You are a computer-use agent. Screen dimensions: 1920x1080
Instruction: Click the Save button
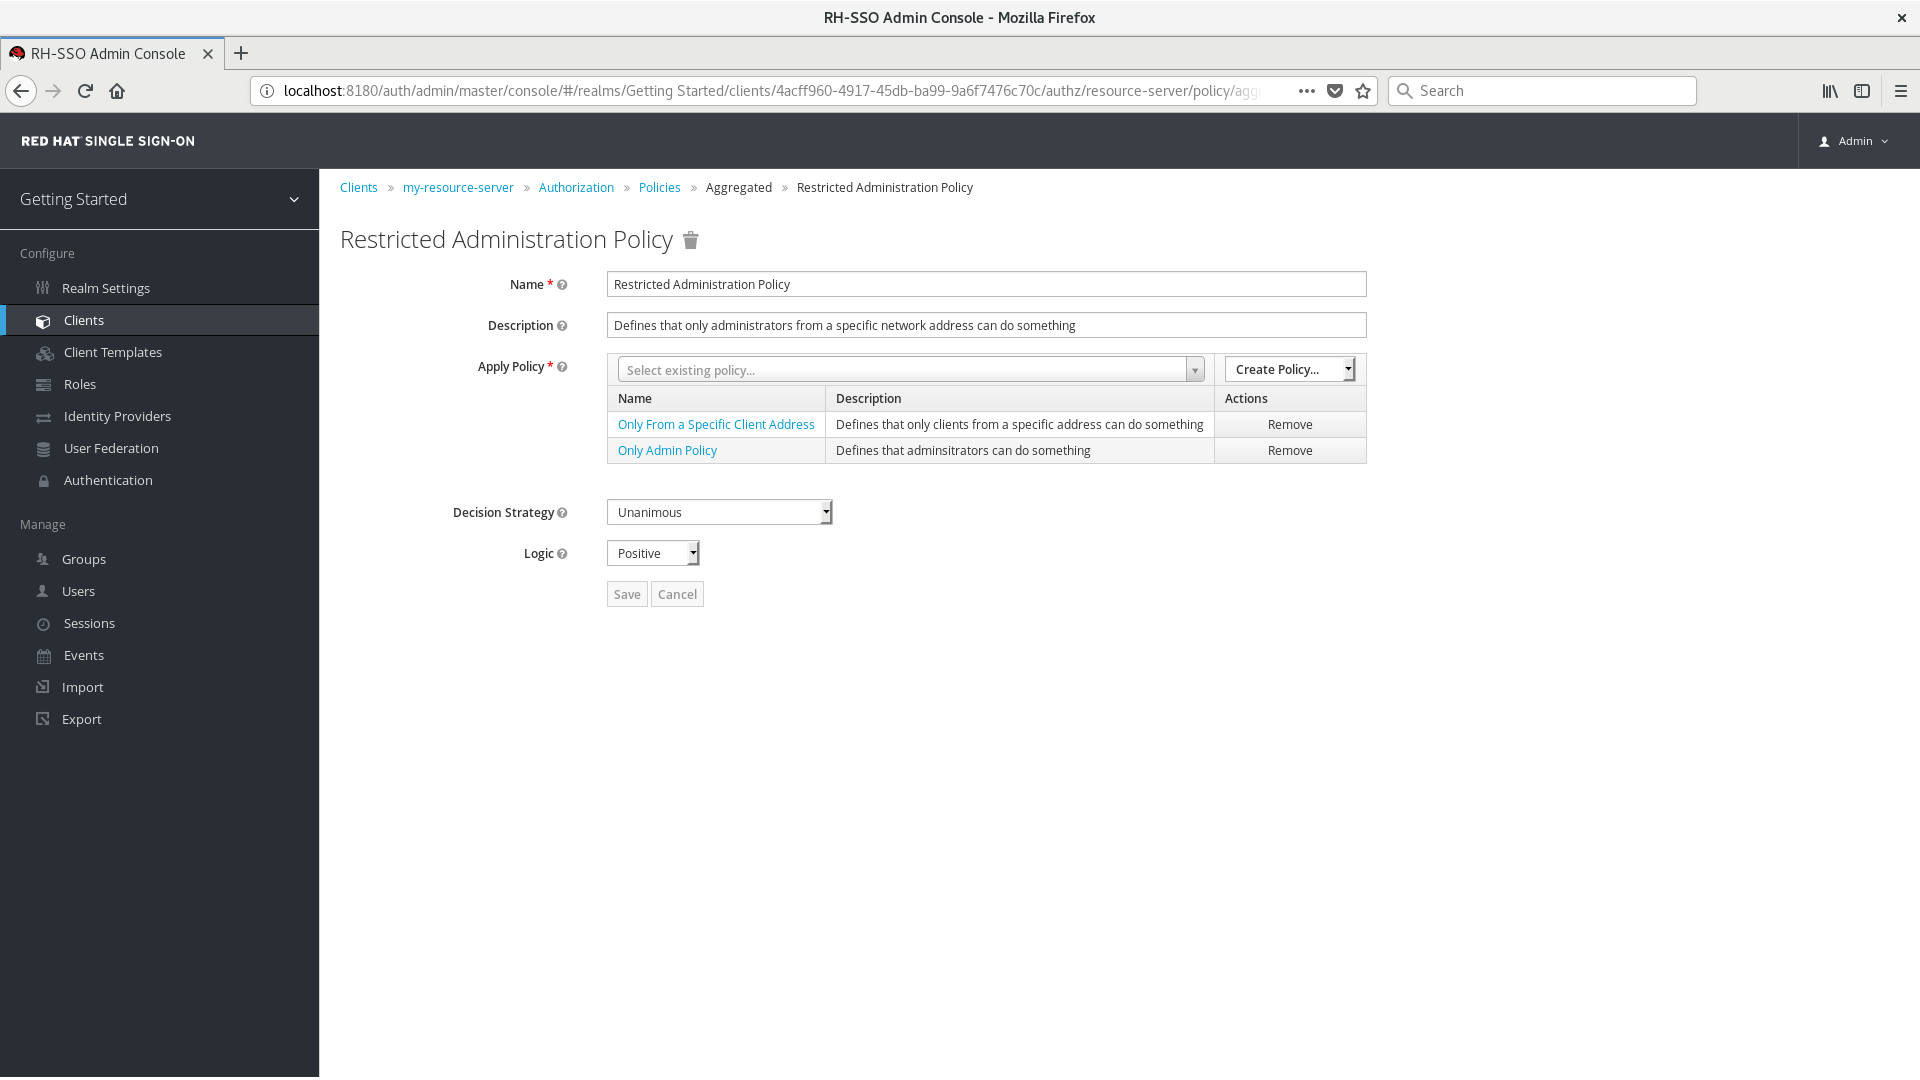click(626, 593)
